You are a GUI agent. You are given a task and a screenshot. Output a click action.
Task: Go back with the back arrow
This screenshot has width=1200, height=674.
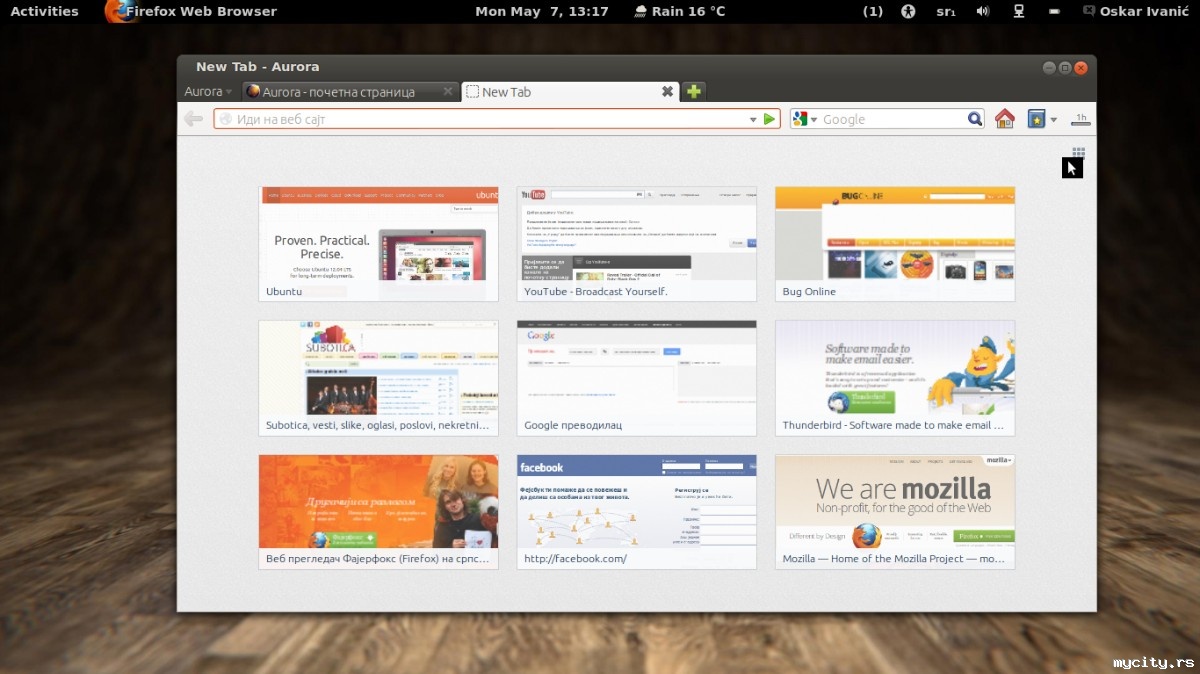[193, 119]
